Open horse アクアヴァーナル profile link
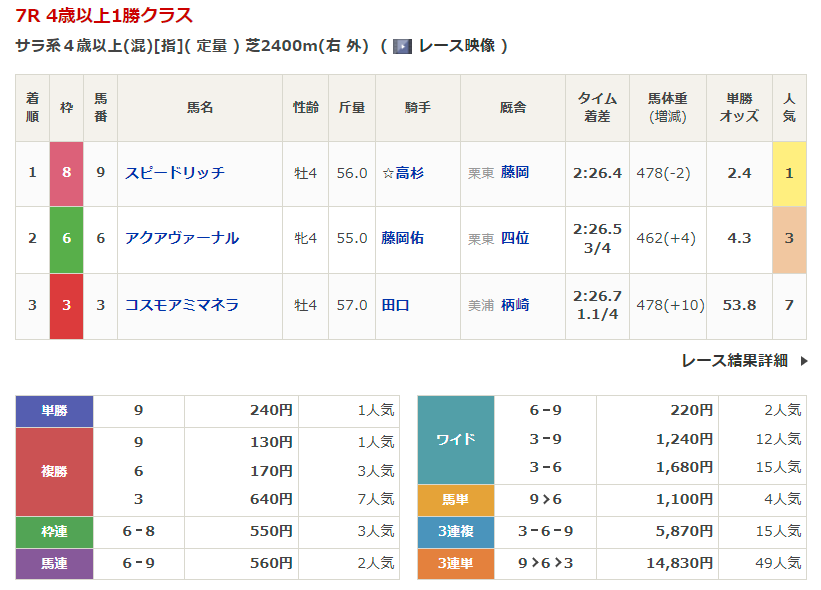This screenshot has height=590, width=821. (x=182, y=239)
